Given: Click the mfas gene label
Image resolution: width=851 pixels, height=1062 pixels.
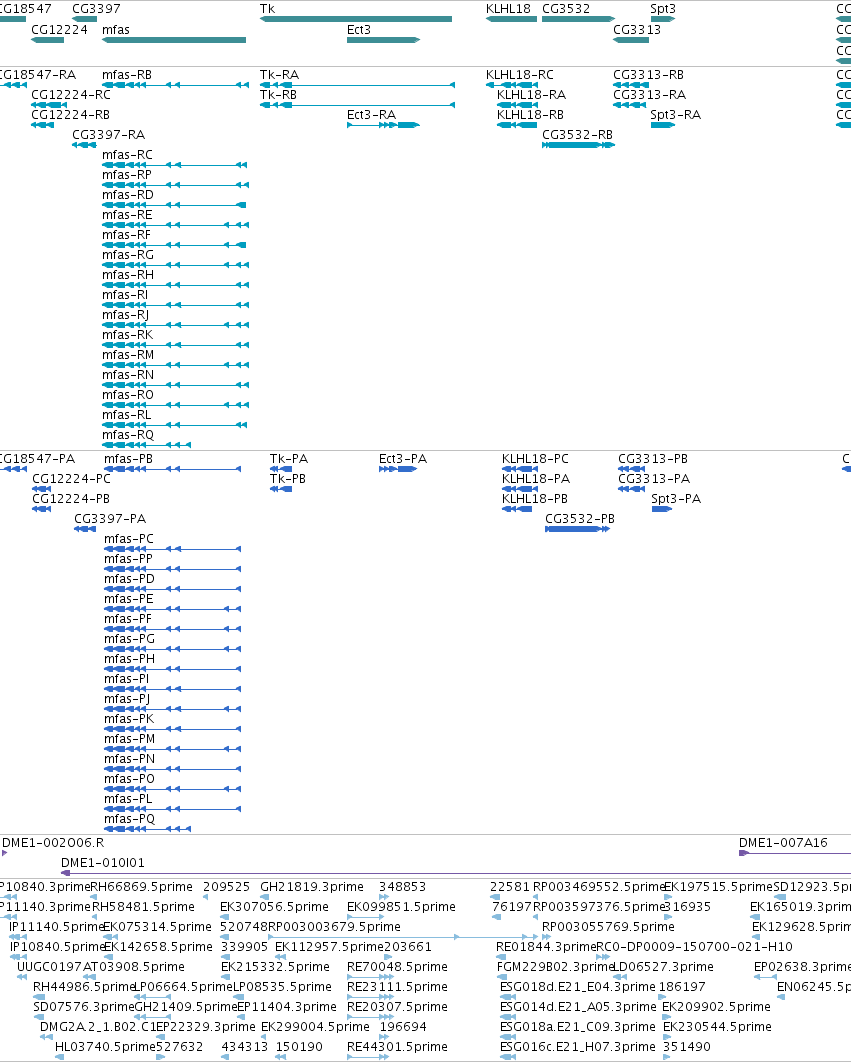Looking at the screenshot, I should pyautogui.click(x=115, y=30).
